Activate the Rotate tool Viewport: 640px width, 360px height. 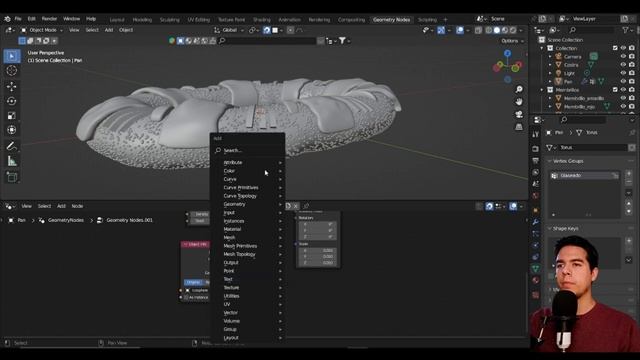point(12,101)
